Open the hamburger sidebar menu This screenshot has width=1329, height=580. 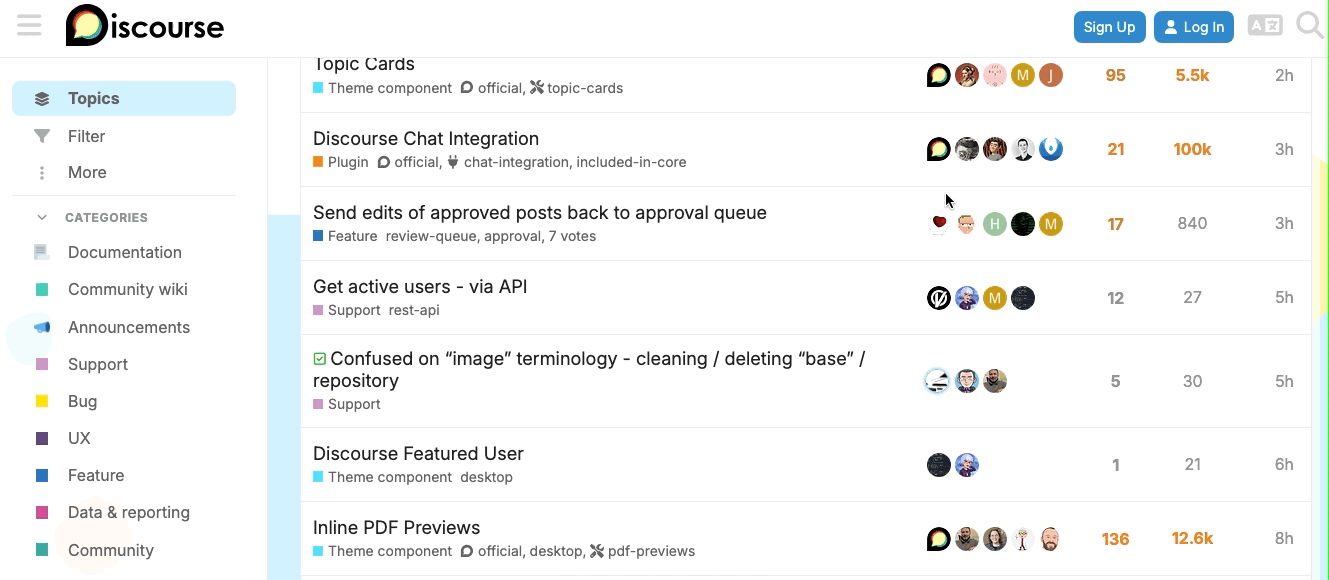click(29, 26)
